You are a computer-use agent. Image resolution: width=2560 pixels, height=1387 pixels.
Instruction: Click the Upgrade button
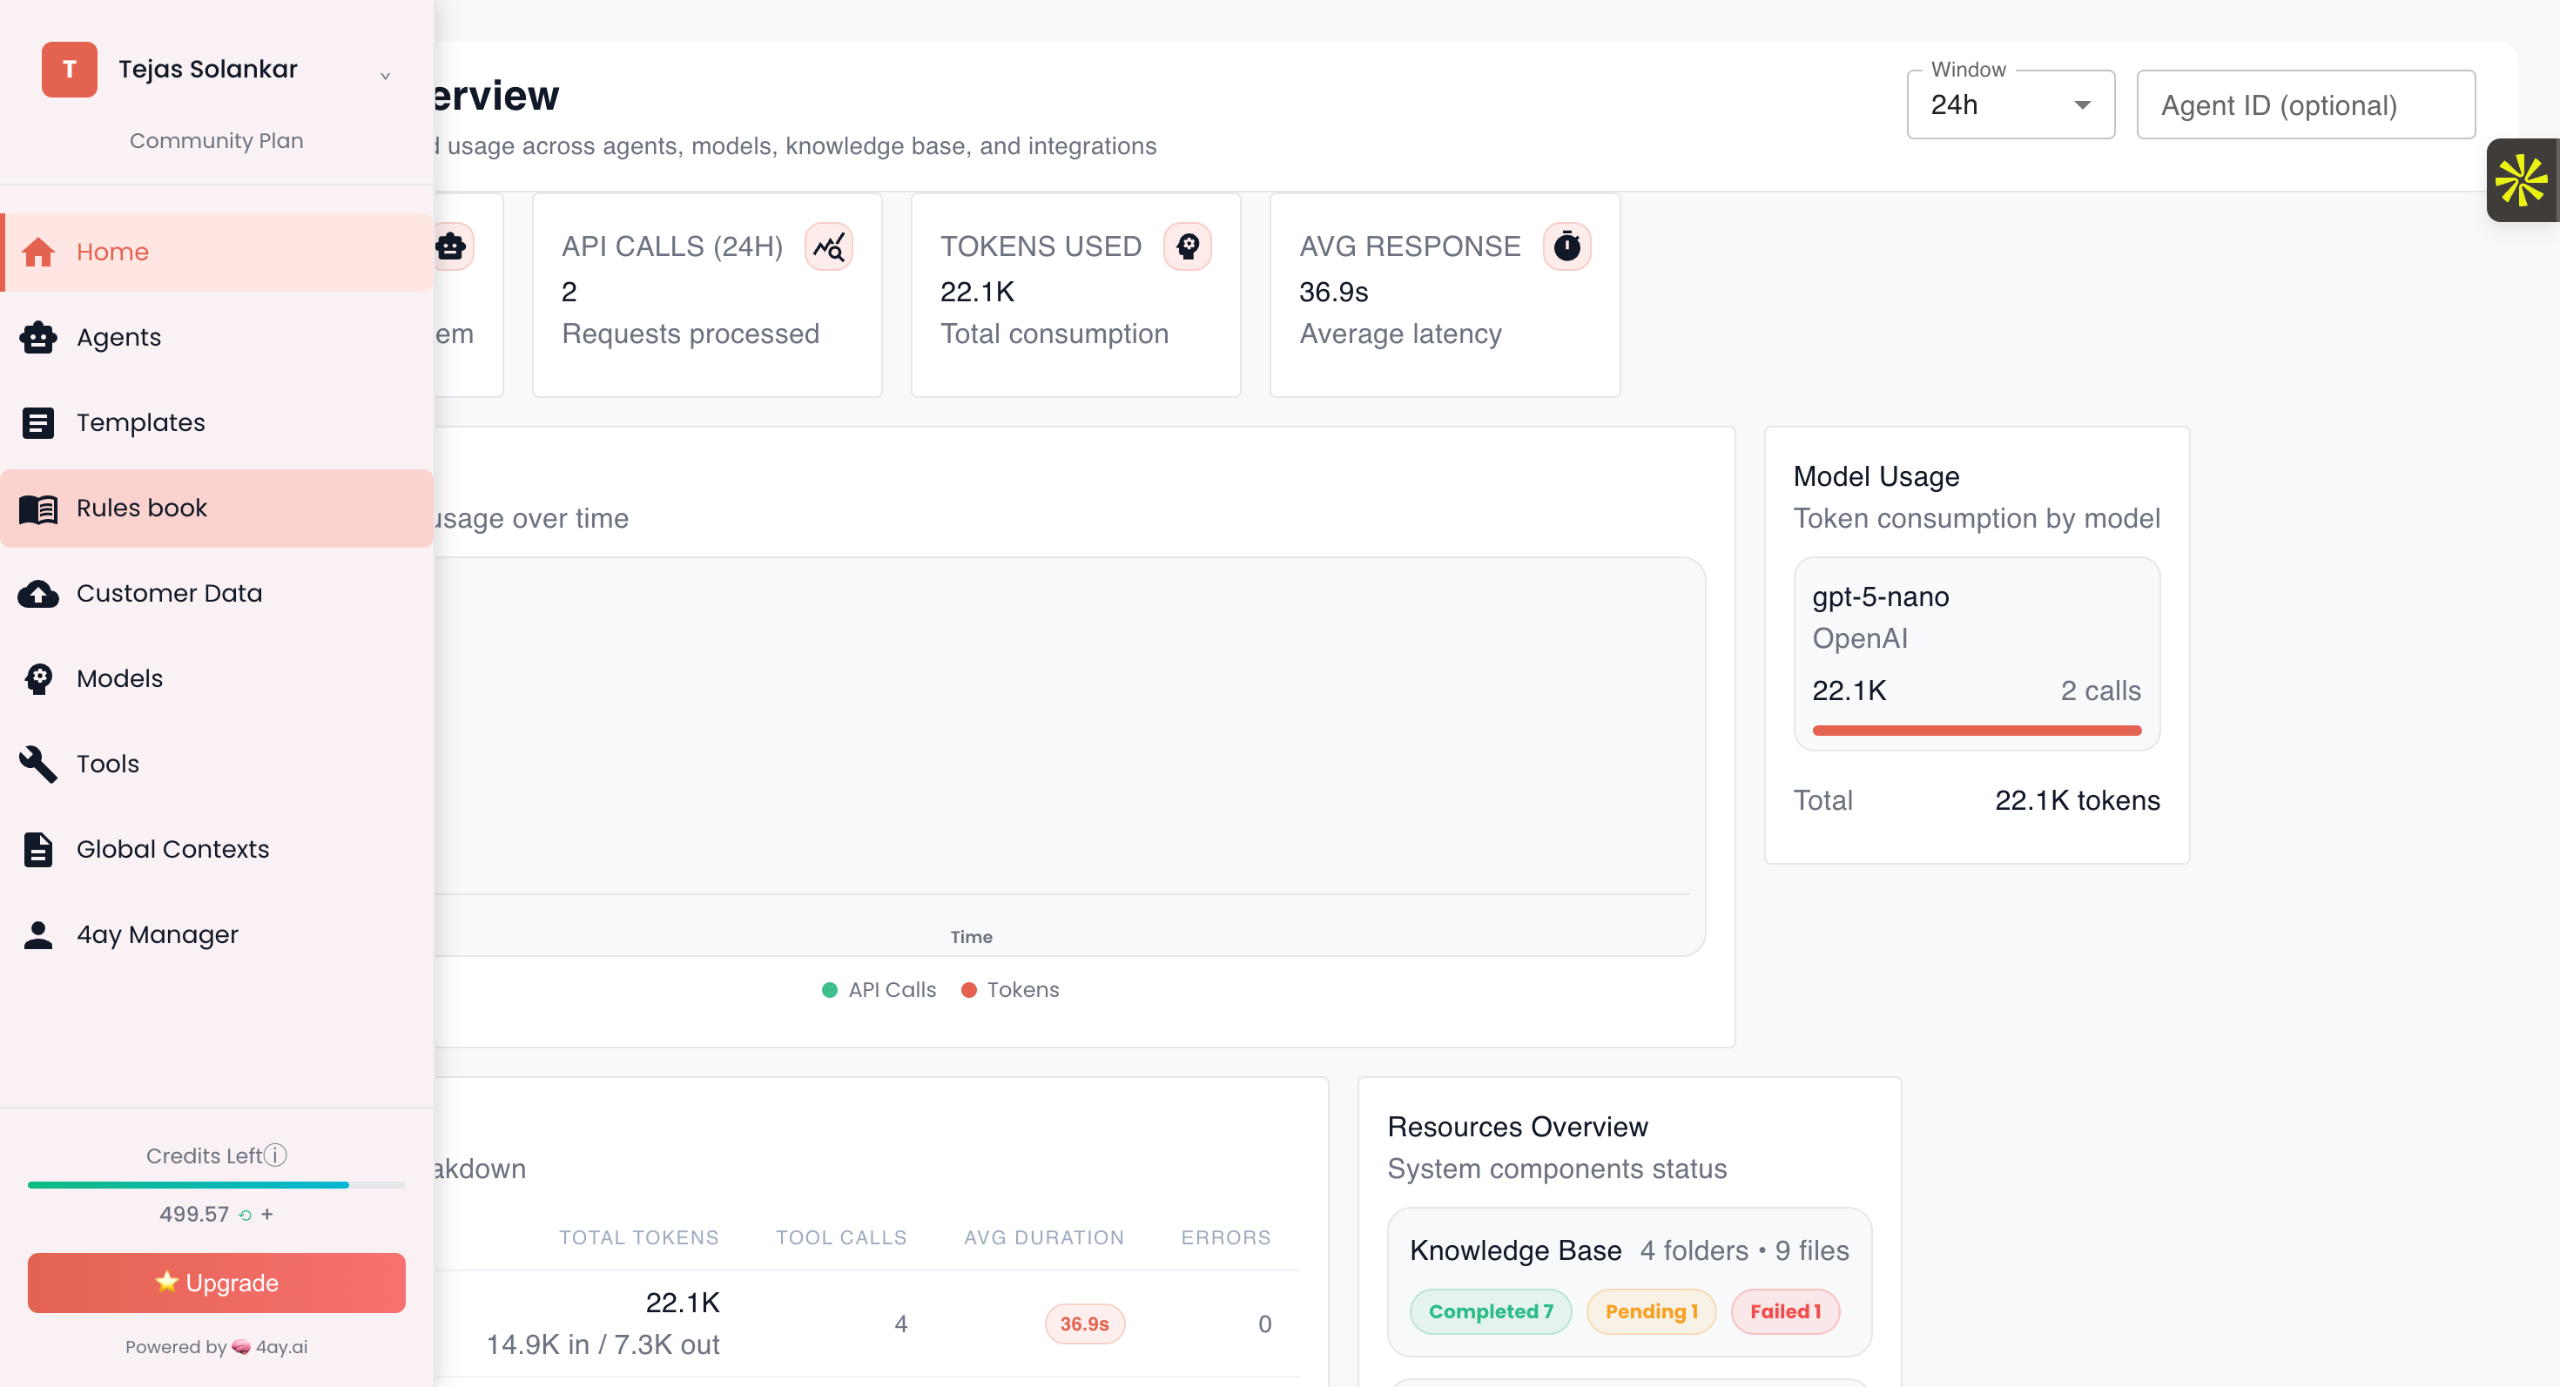tap(217, 1283)
